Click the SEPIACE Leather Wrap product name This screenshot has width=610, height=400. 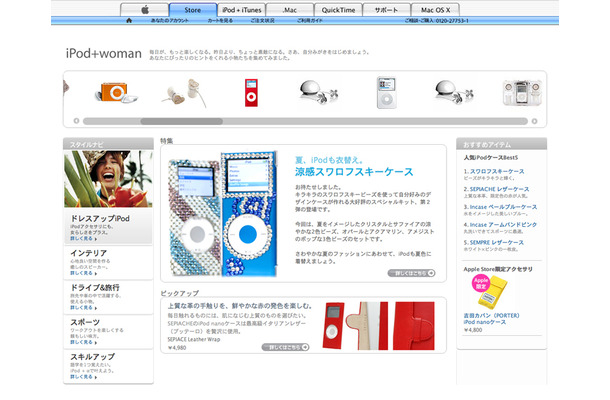tap(194, 339)
